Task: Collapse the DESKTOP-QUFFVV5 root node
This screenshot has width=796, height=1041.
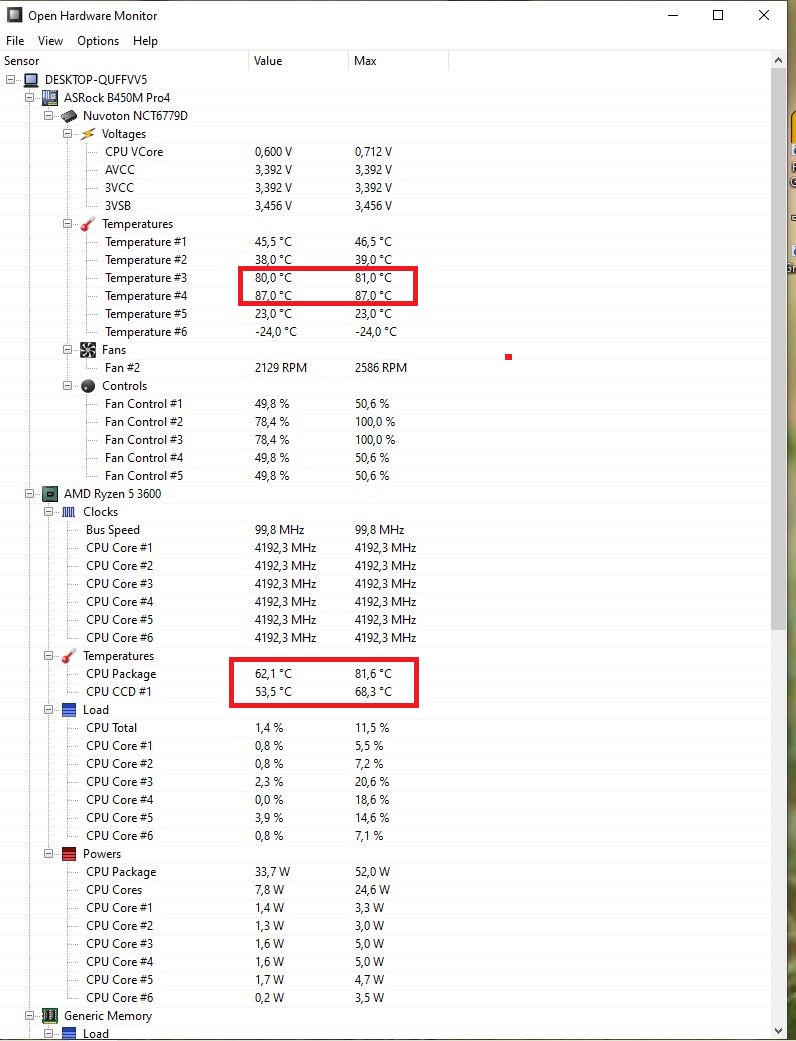Action: (x=11, y=80)
